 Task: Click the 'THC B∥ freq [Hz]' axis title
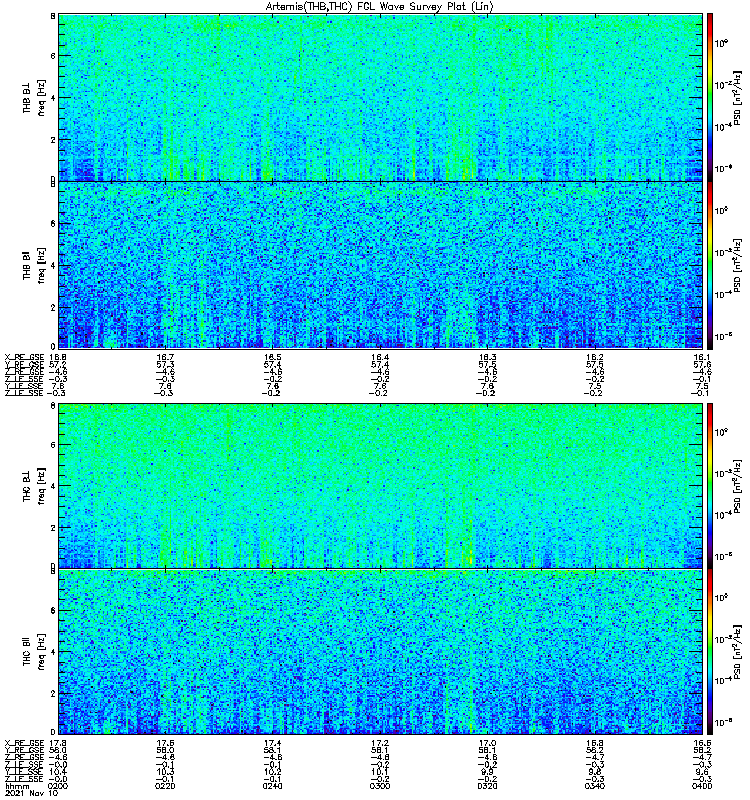tap(33, 652)
